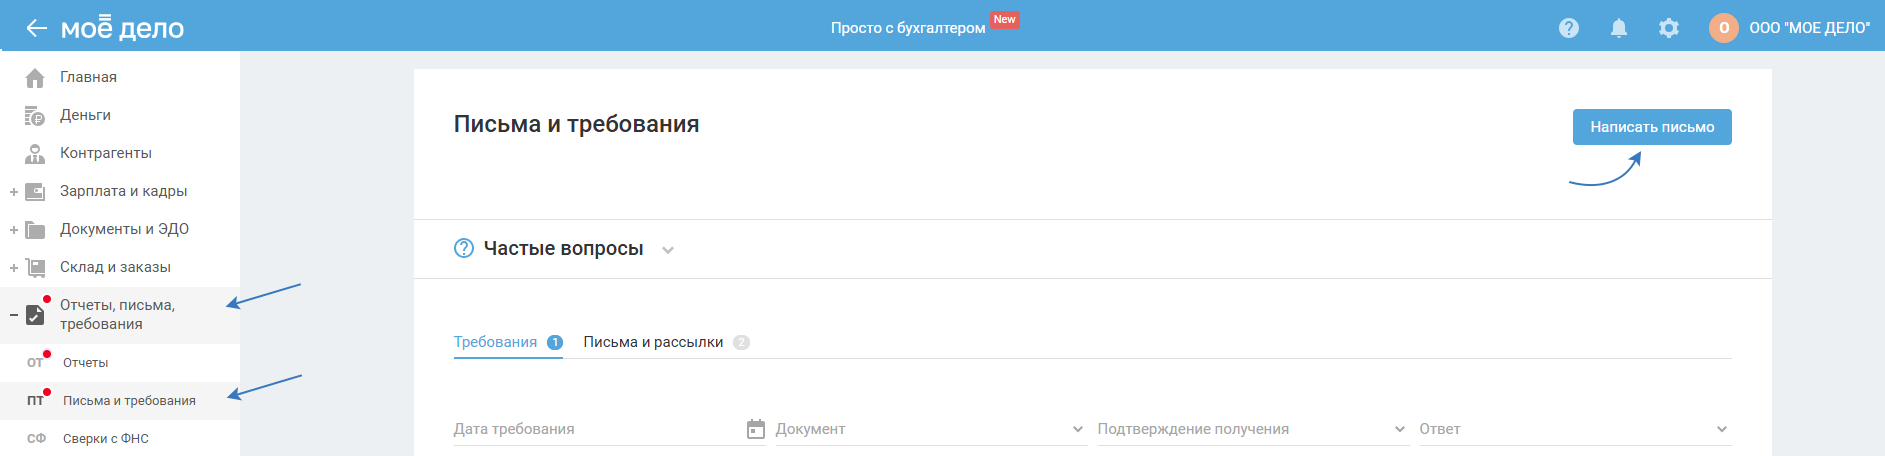This screenshot has width=1885, height=456.
Task: Click the СФ abbreviation icon
Action: tap(36, 439)
